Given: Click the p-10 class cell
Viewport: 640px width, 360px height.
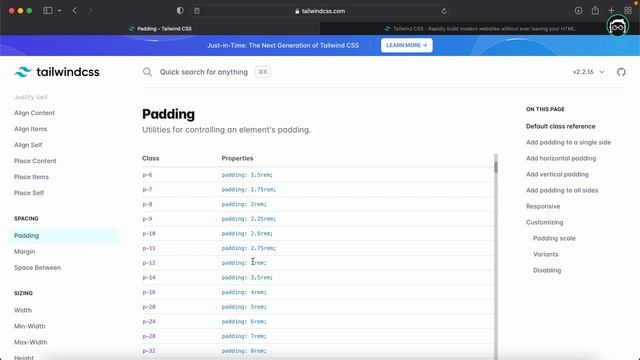Looking at the screenshot, I should click(x=149, y=233).
